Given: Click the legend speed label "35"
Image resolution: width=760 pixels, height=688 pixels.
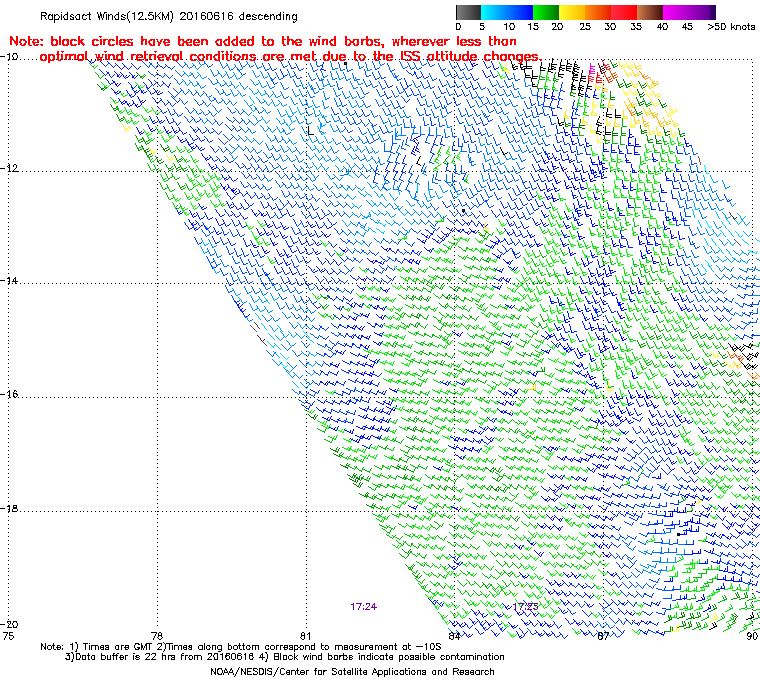Looking at the screenshot, I should click(636, 27).
